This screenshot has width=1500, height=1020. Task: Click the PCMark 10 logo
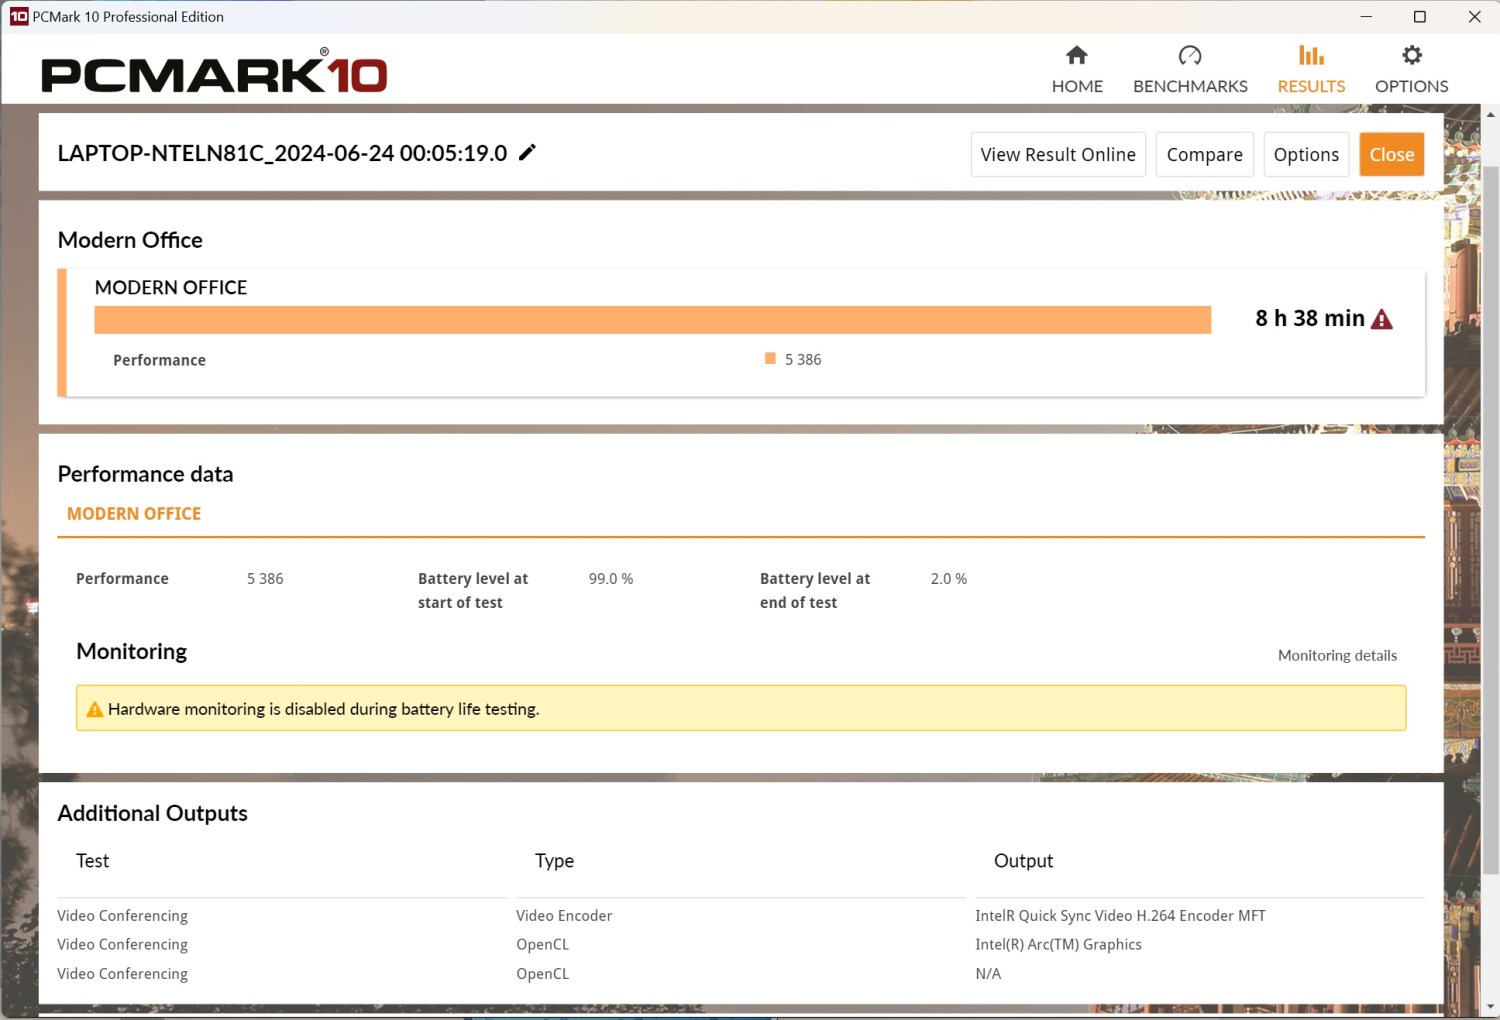[214, 72]
